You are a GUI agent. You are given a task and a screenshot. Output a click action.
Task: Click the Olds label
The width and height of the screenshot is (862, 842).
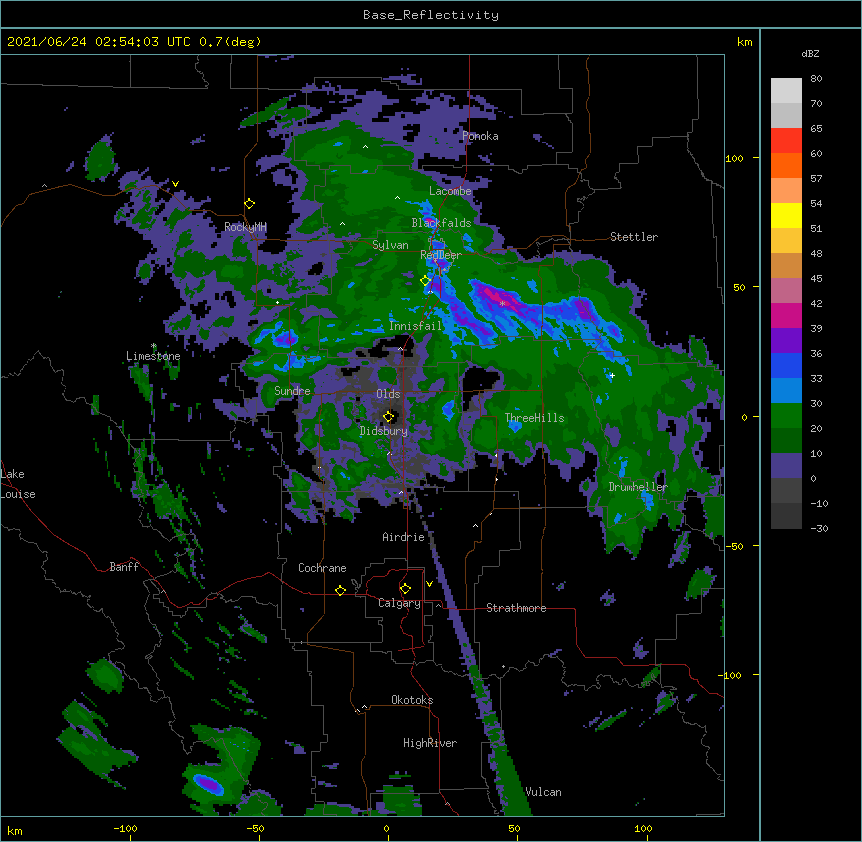pos(388,394)
